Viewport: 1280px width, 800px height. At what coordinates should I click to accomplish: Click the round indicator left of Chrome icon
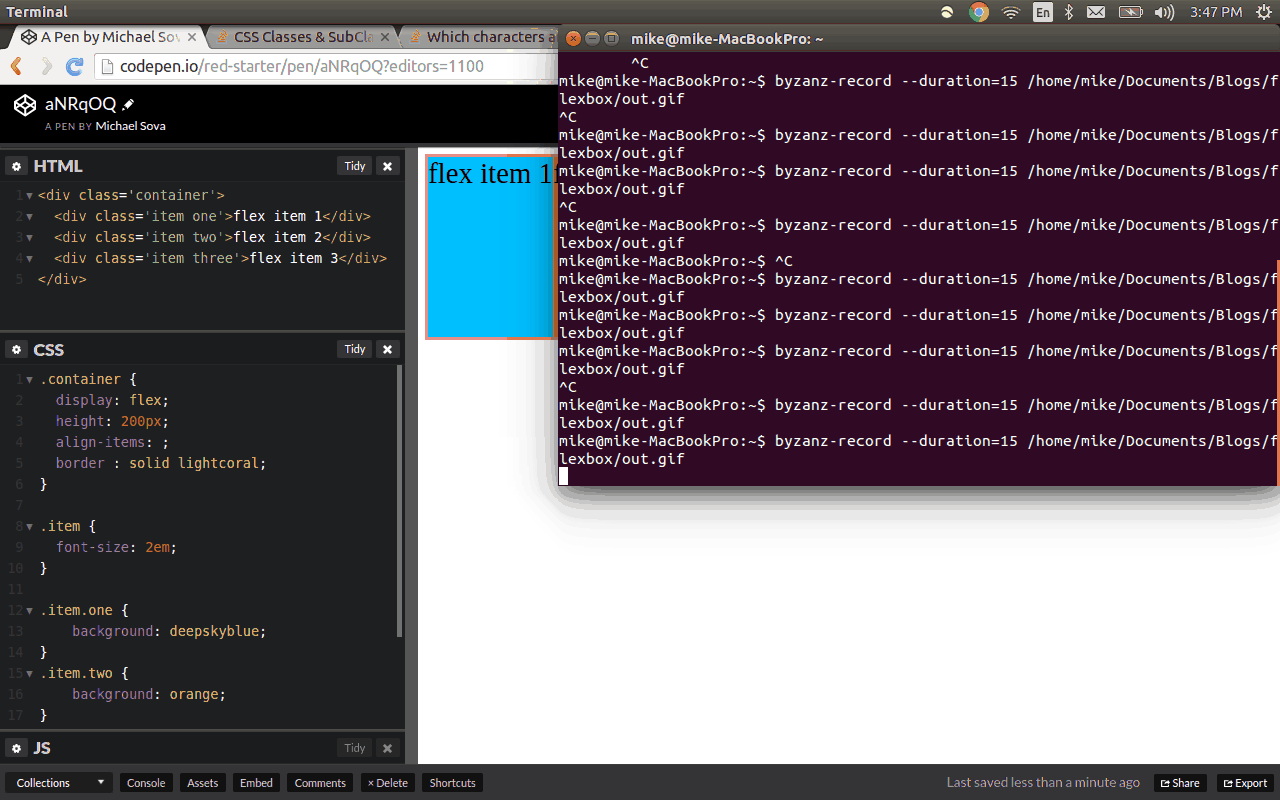(x=947, y=12)
